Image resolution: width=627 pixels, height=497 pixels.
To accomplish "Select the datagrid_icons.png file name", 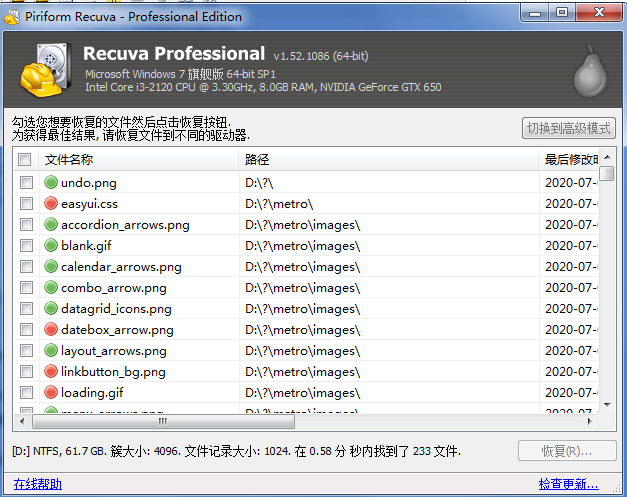I will click(x=116, y=309).
